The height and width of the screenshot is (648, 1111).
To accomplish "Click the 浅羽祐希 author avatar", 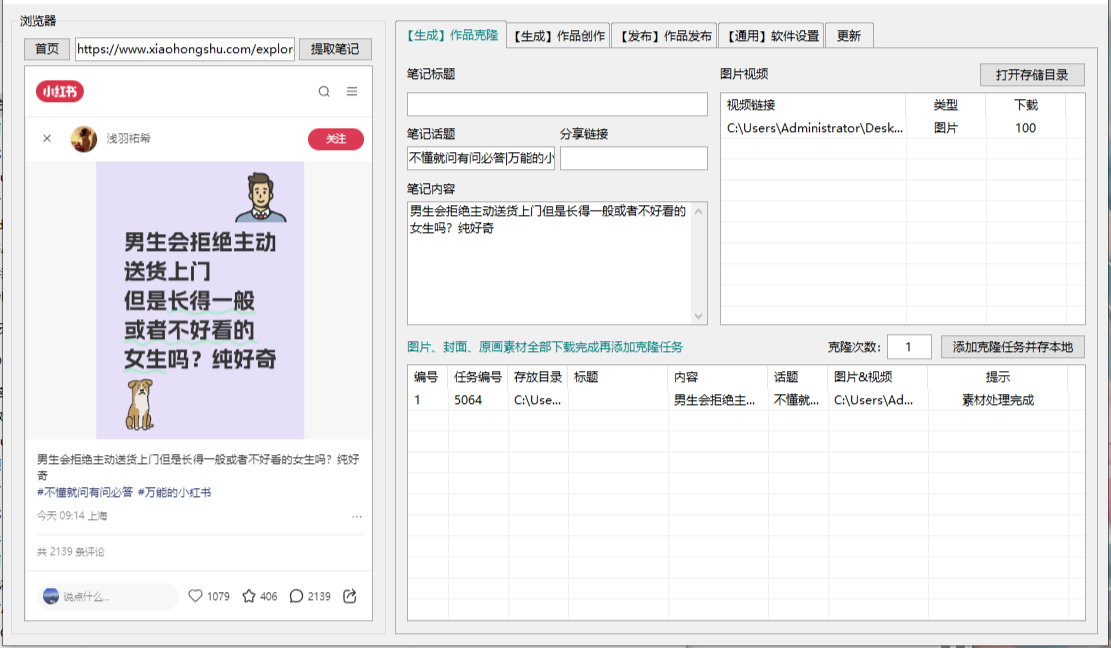I will click(84, 139).
